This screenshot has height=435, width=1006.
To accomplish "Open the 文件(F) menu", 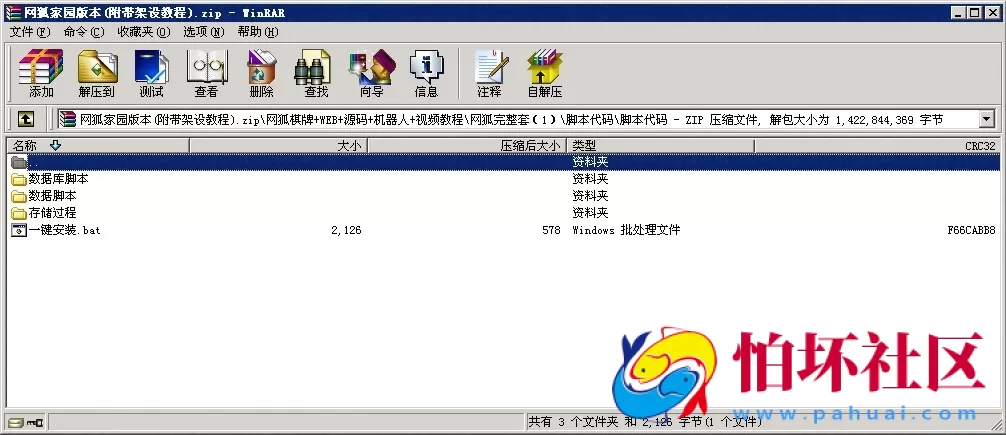I will 30,31.
